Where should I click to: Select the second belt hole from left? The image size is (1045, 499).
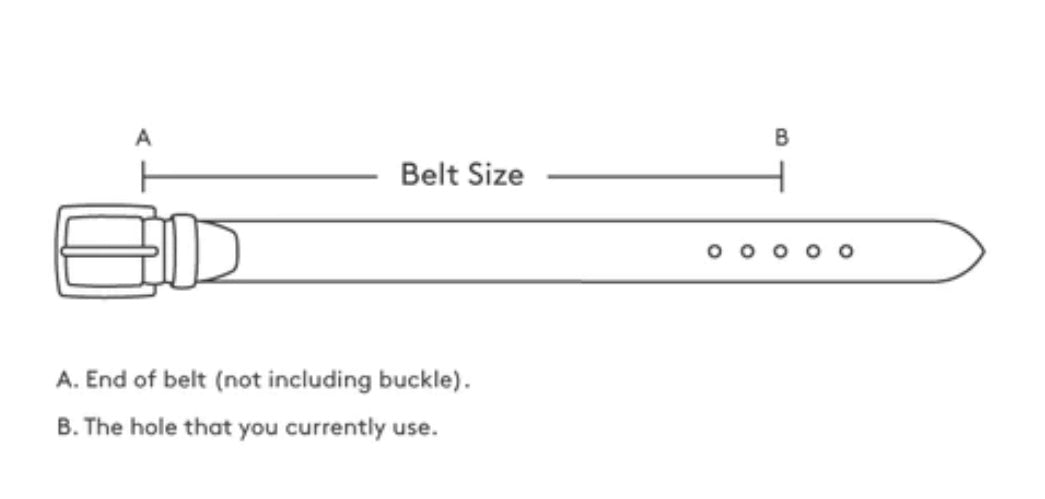point(747,251)
